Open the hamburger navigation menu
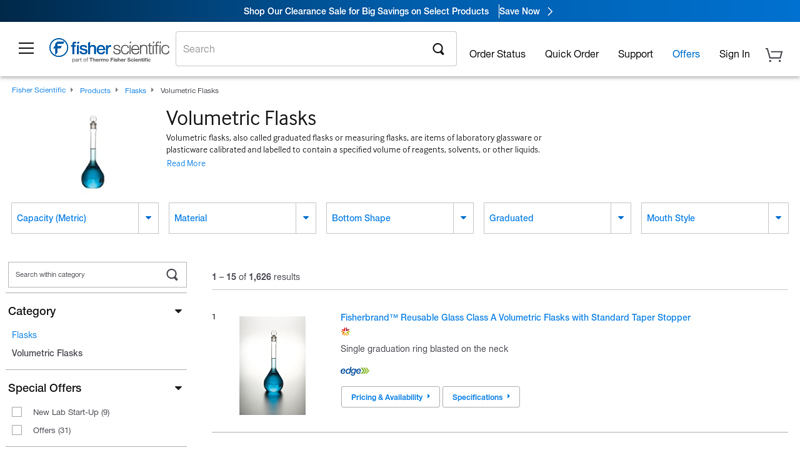Screen dimensions: 800x450 (26, 48)
